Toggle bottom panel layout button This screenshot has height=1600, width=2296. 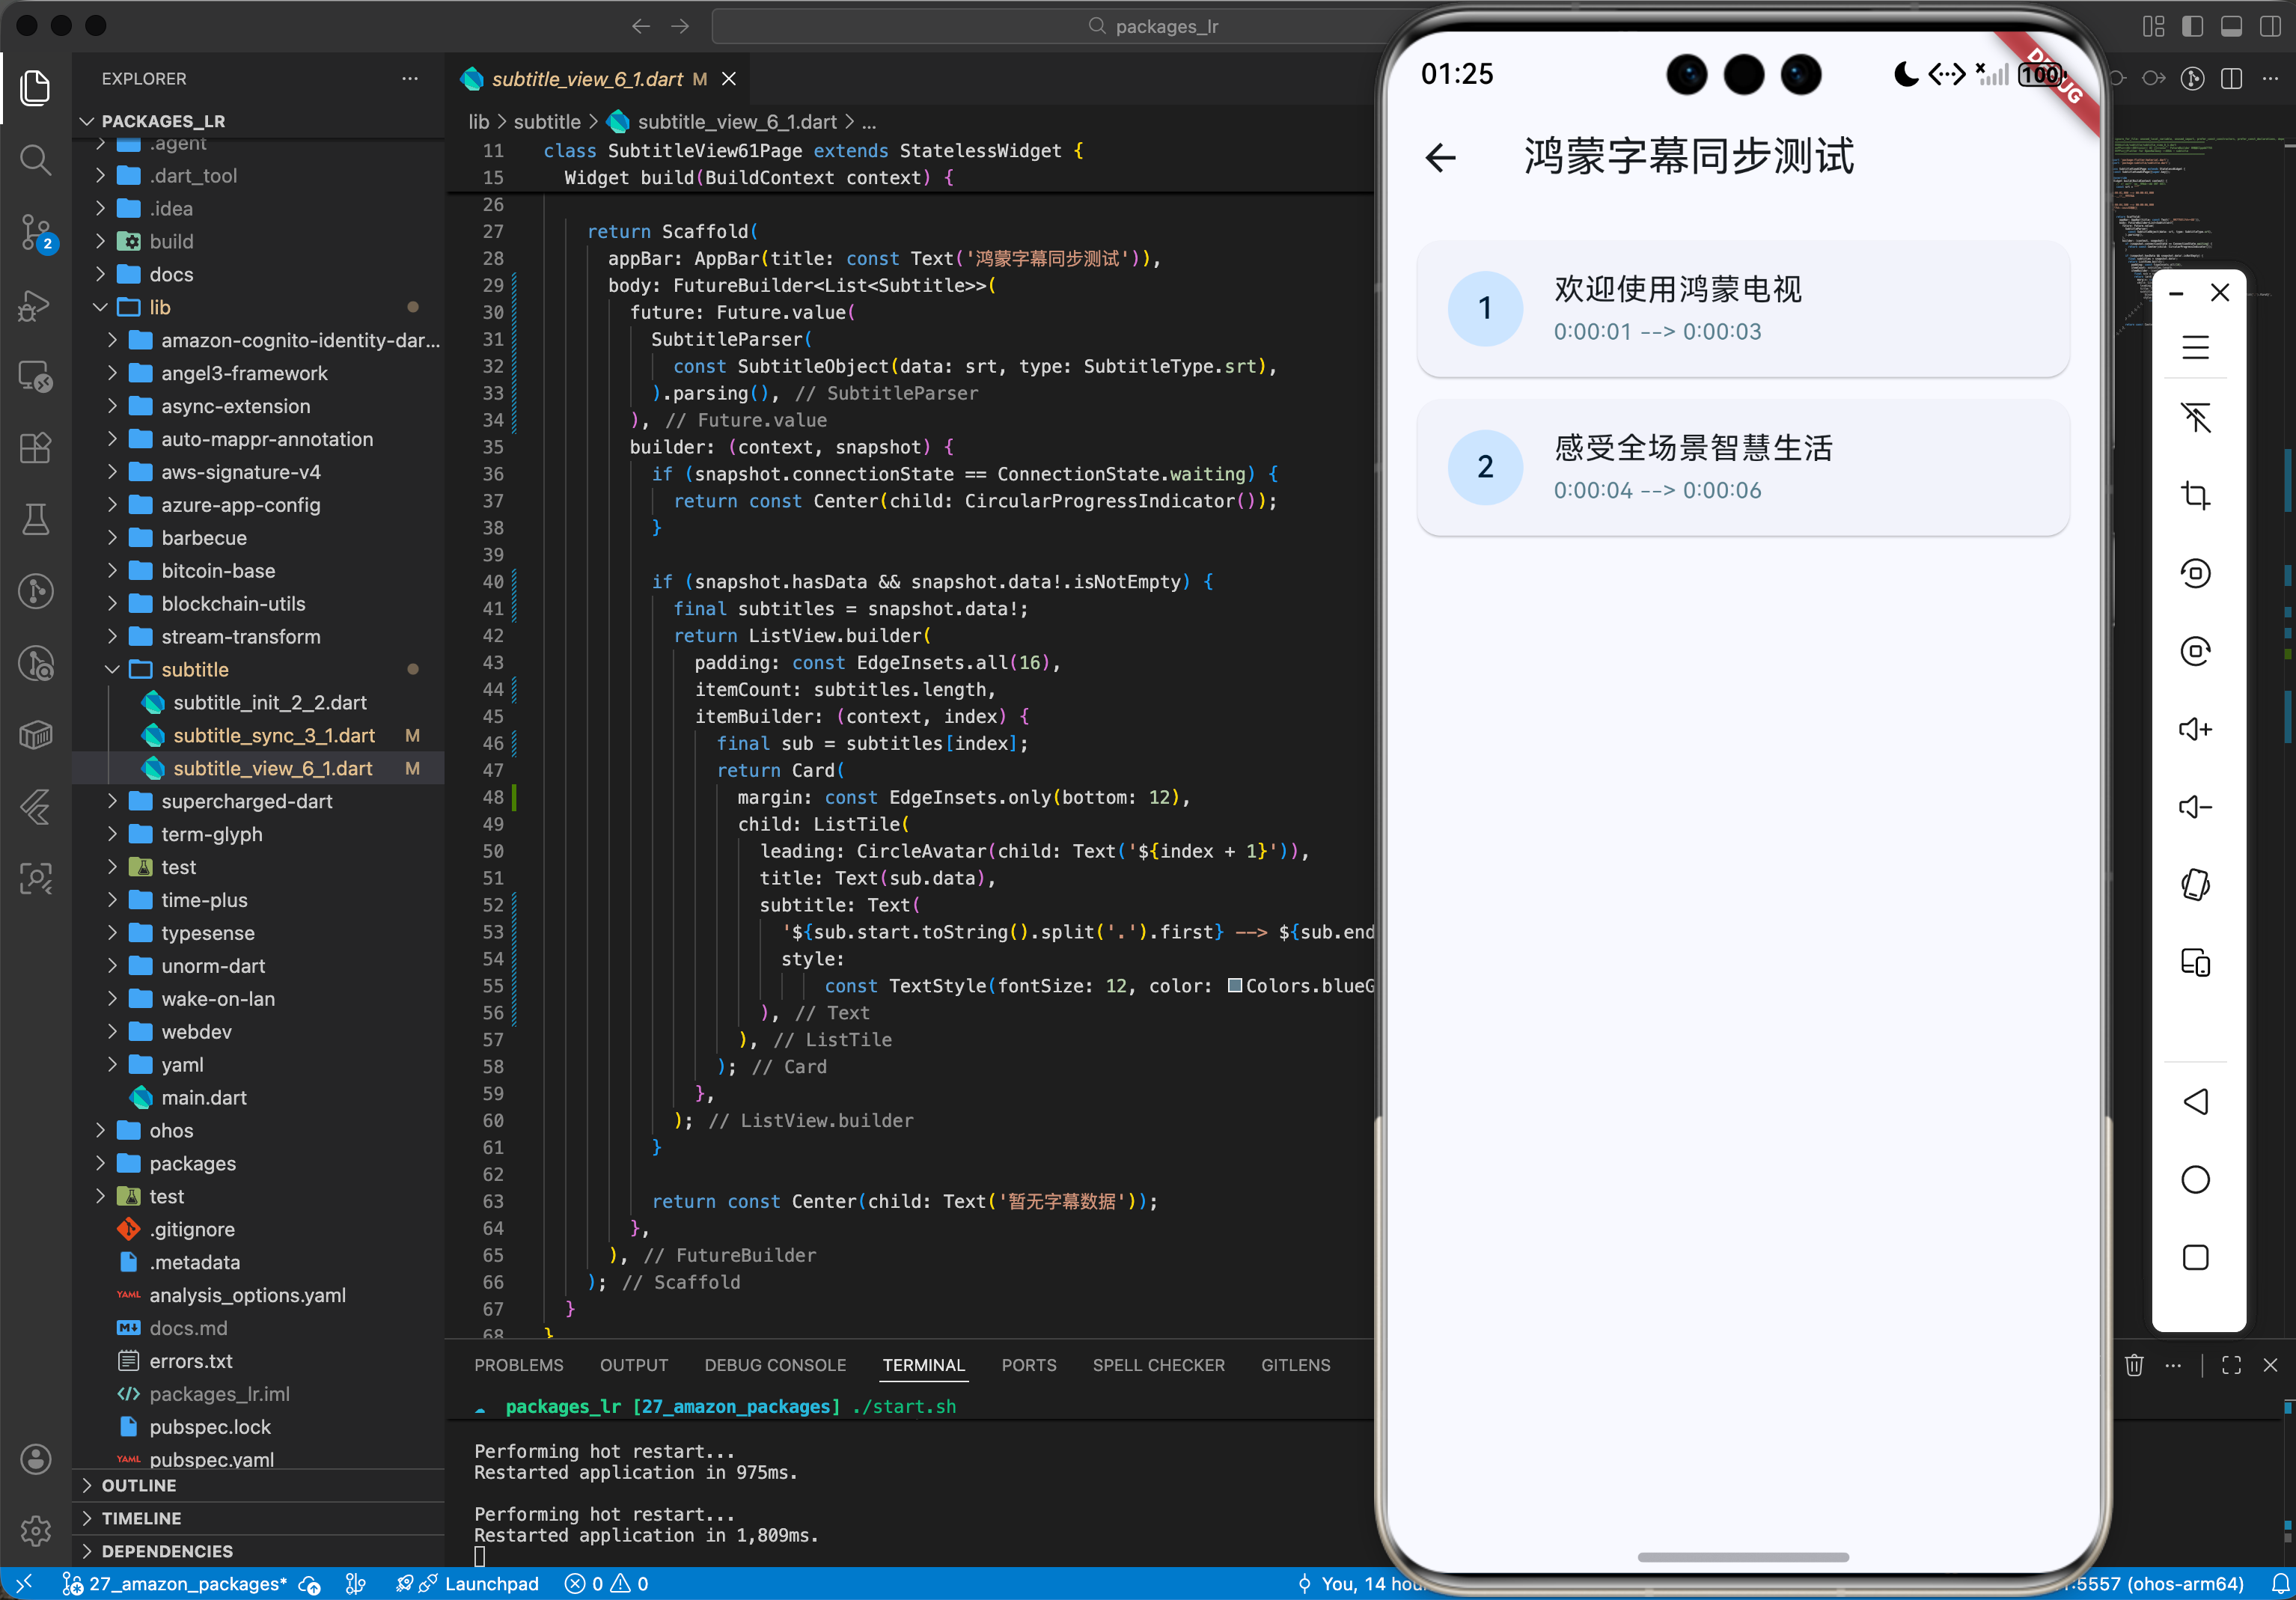pos(2231,27)
